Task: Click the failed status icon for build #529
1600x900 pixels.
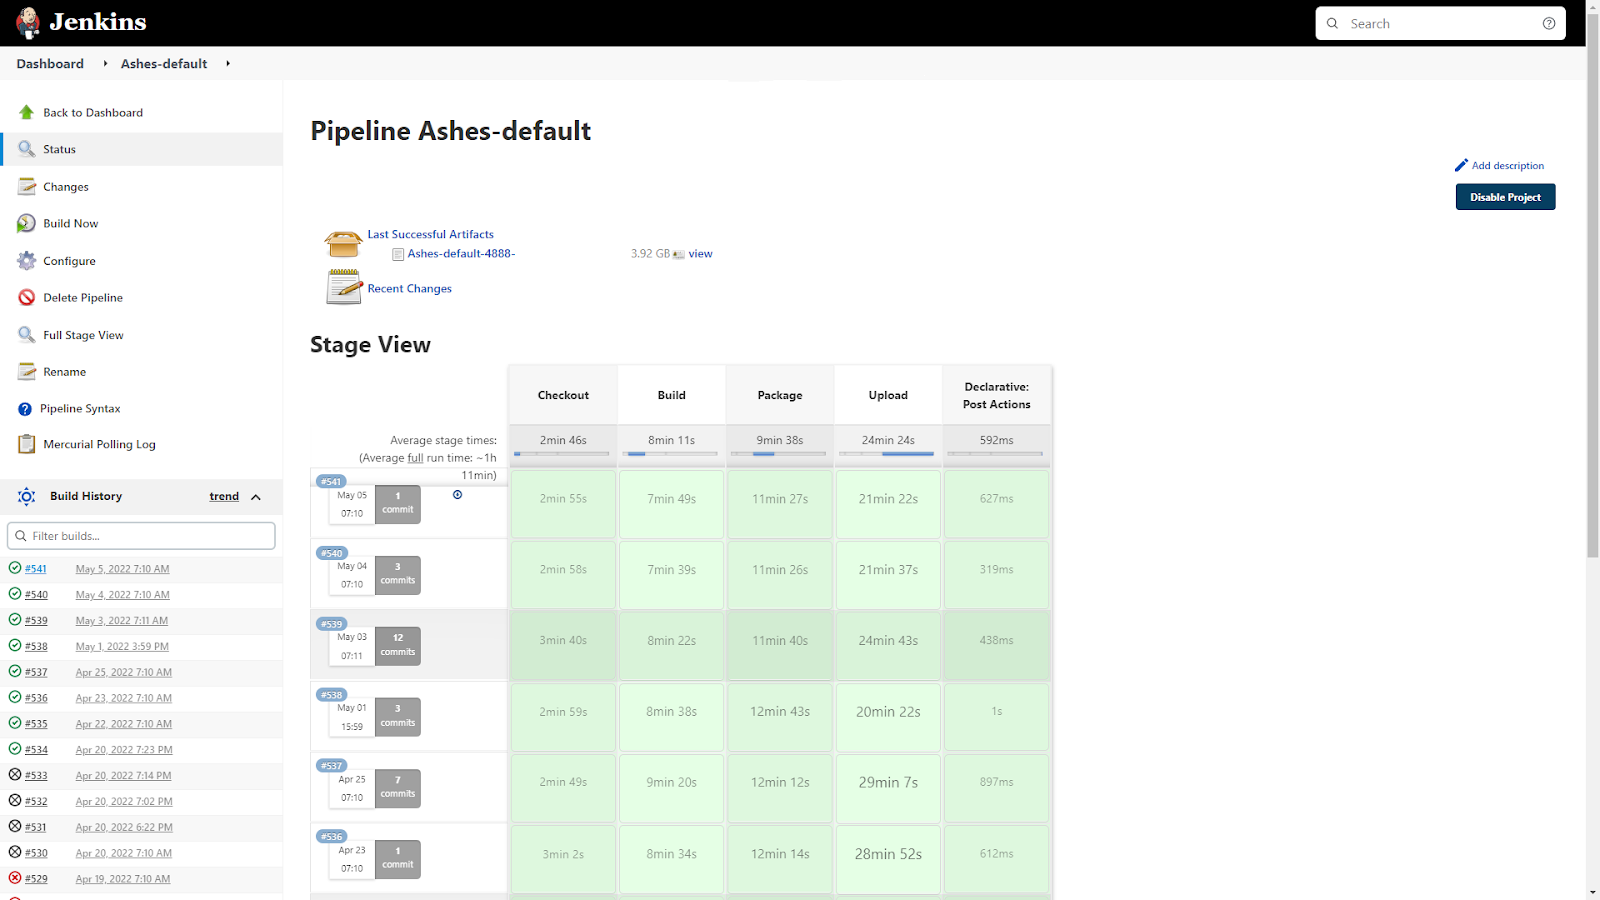Action: pos(15,878)
